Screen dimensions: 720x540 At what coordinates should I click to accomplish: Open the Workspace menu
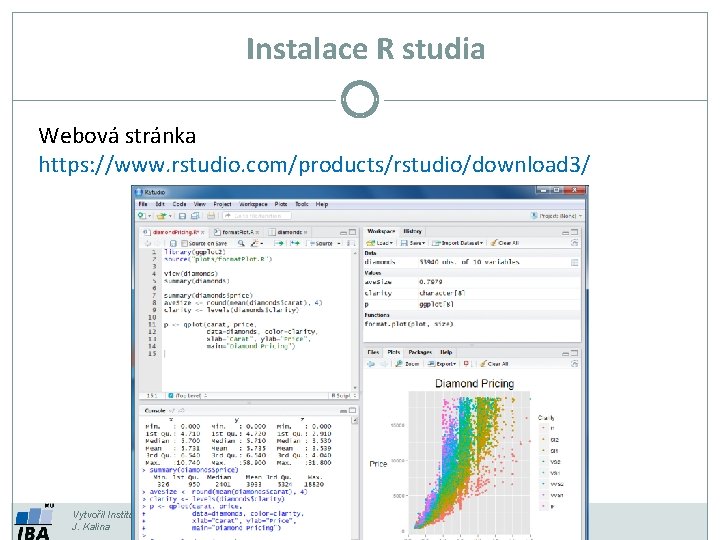253,204
